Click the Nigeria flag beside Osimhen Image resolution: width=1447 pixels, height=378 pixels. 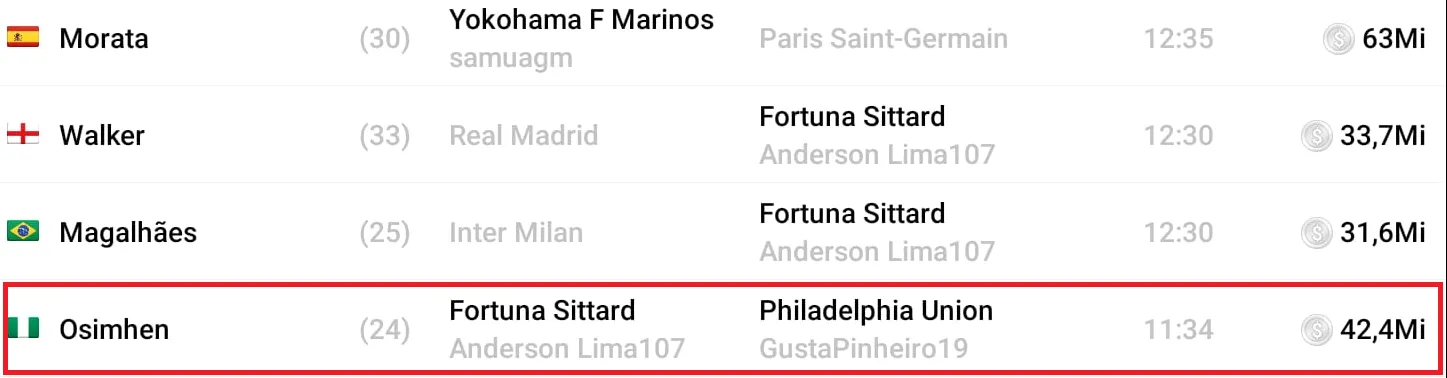23,329
